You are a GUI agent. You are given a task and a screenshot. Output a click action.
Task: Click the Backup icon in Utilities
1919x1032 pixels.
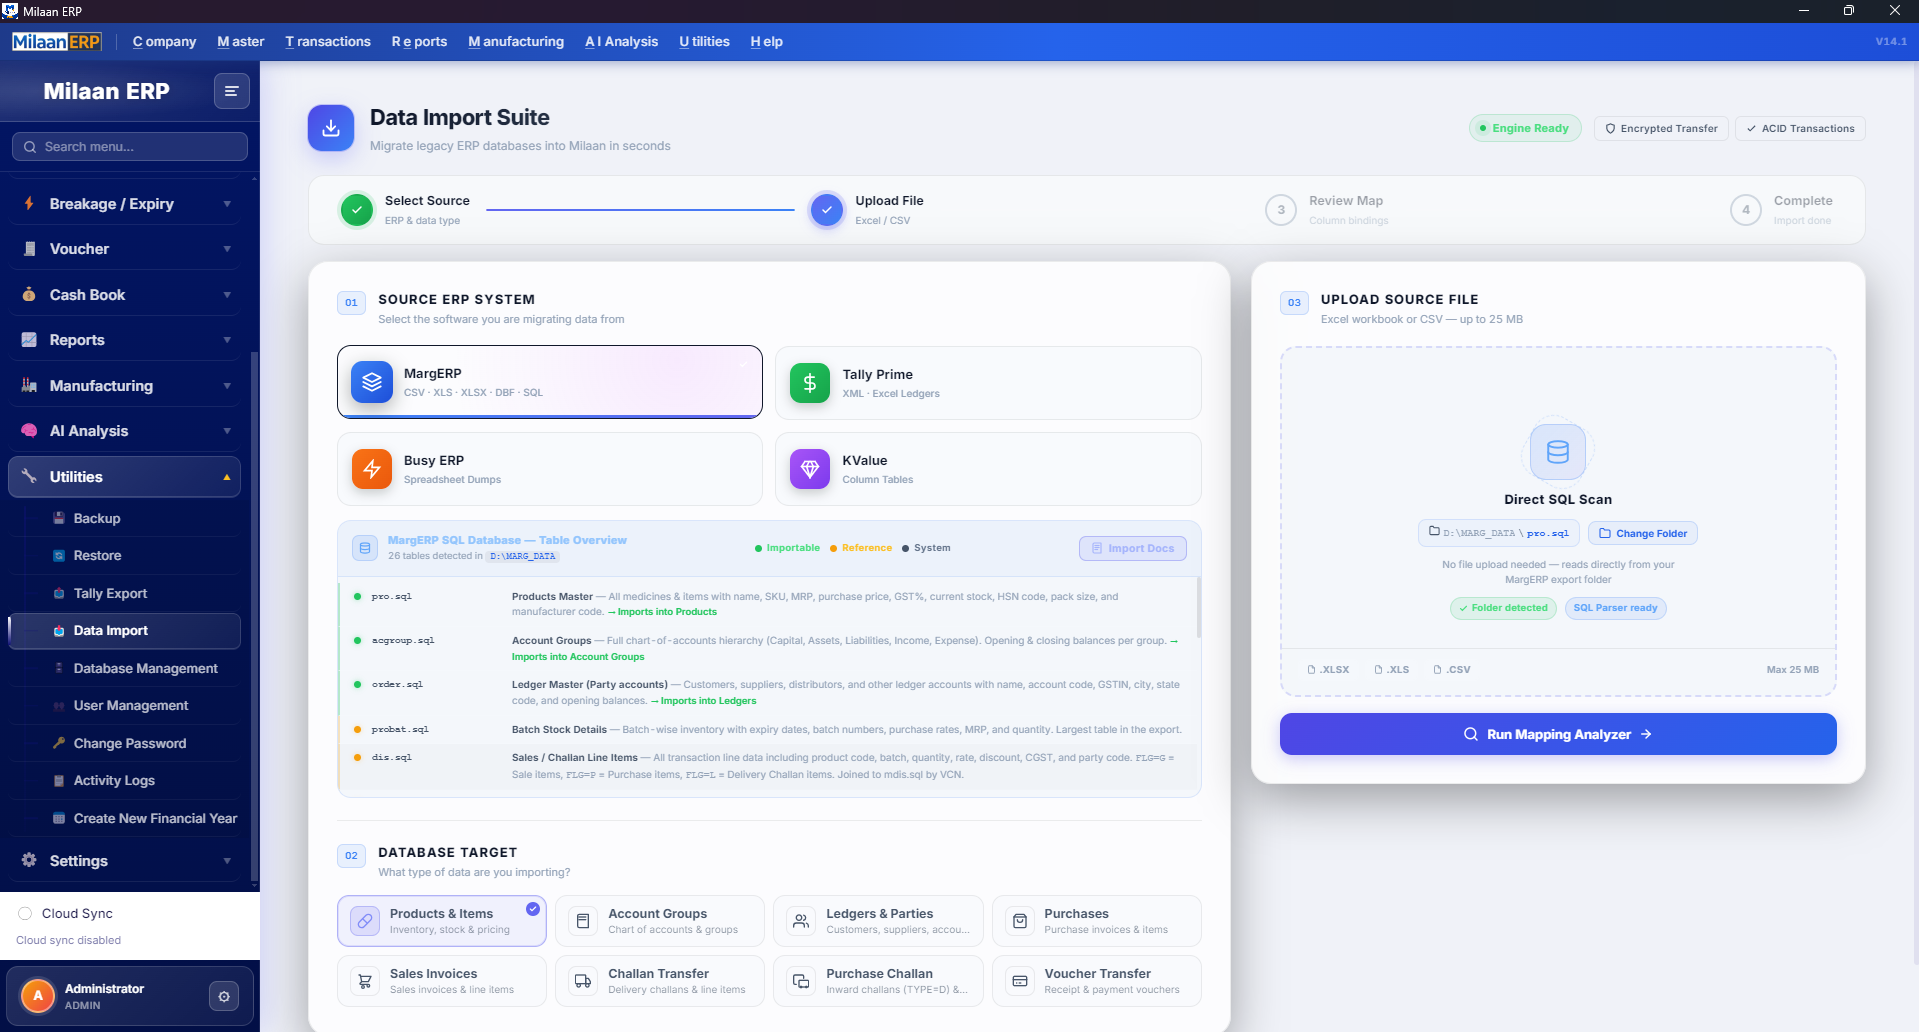(59, 518)
